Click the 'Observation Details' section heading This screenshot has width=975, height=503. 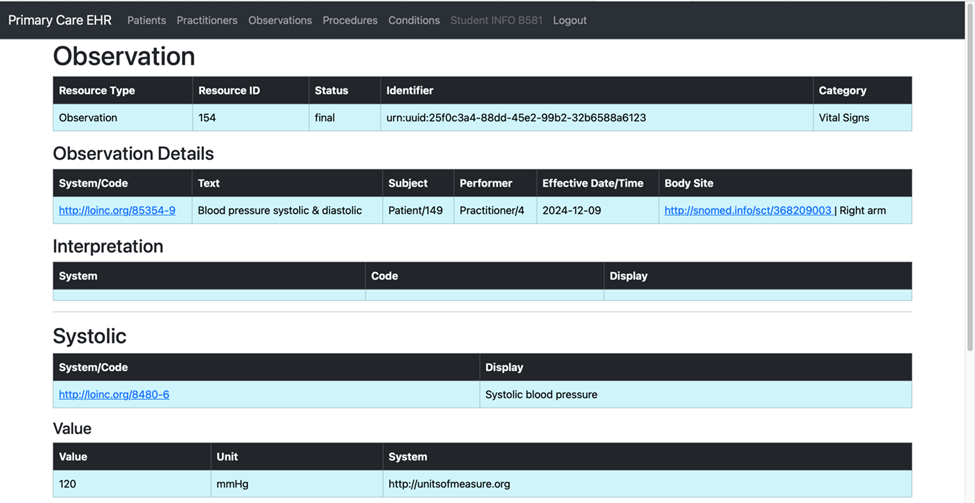(x=133, y=154)
